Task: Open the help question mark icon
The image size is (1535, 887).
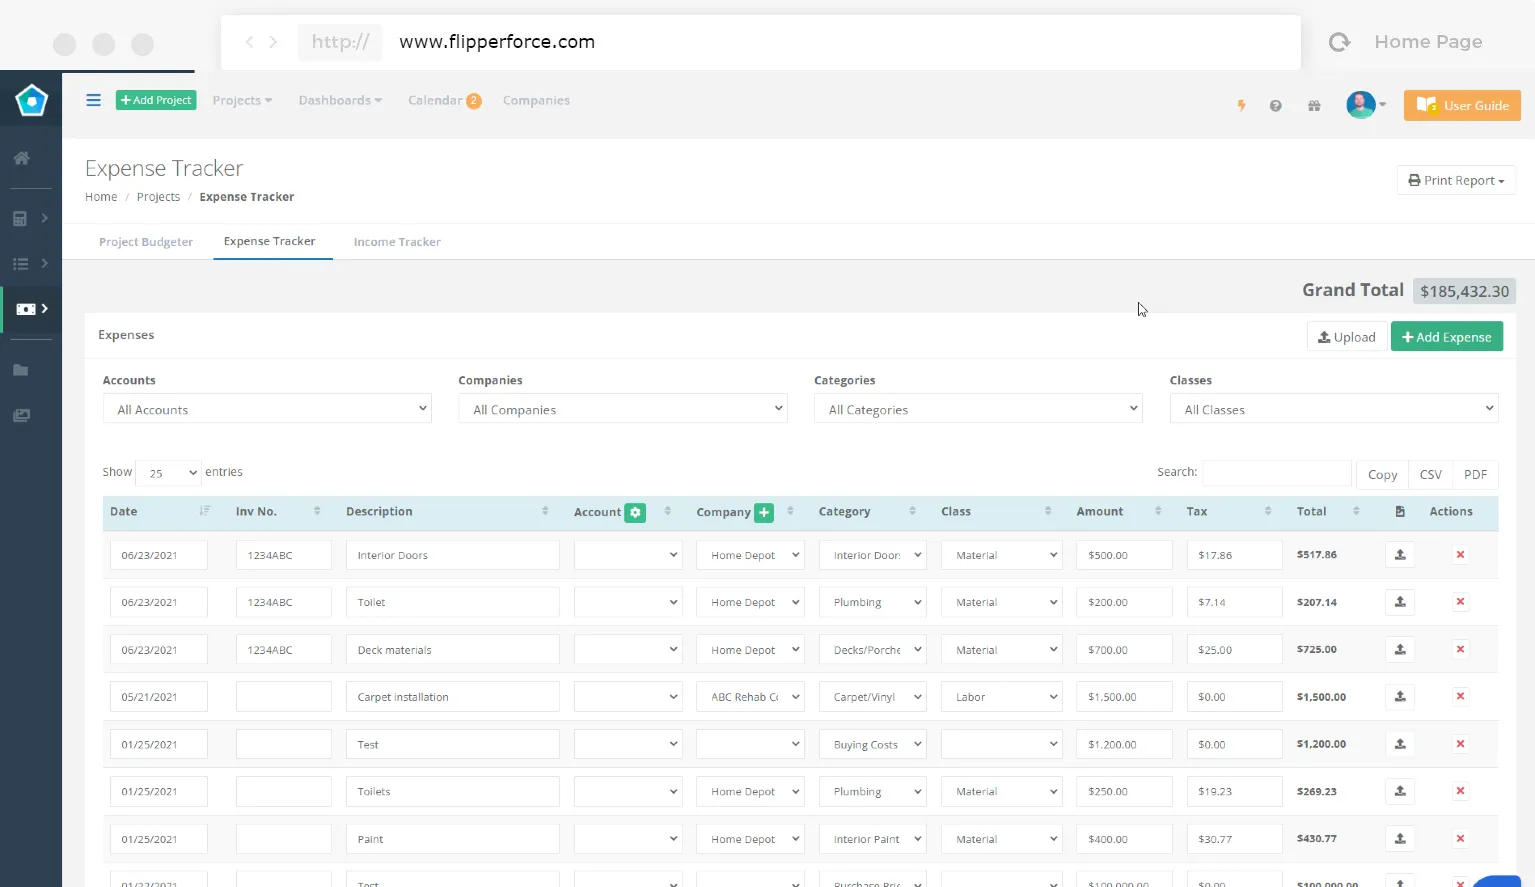Action: 1275,106
